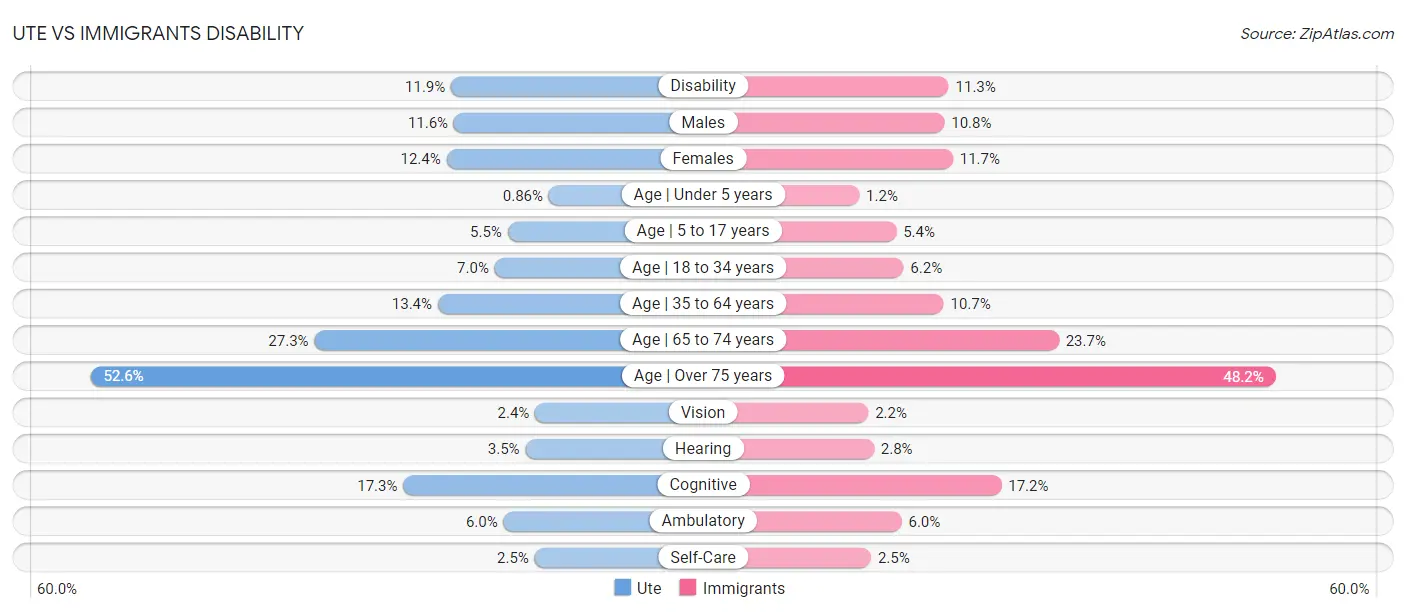
Task: Select the Ambulatory category label
Action: tap(703, 521)
